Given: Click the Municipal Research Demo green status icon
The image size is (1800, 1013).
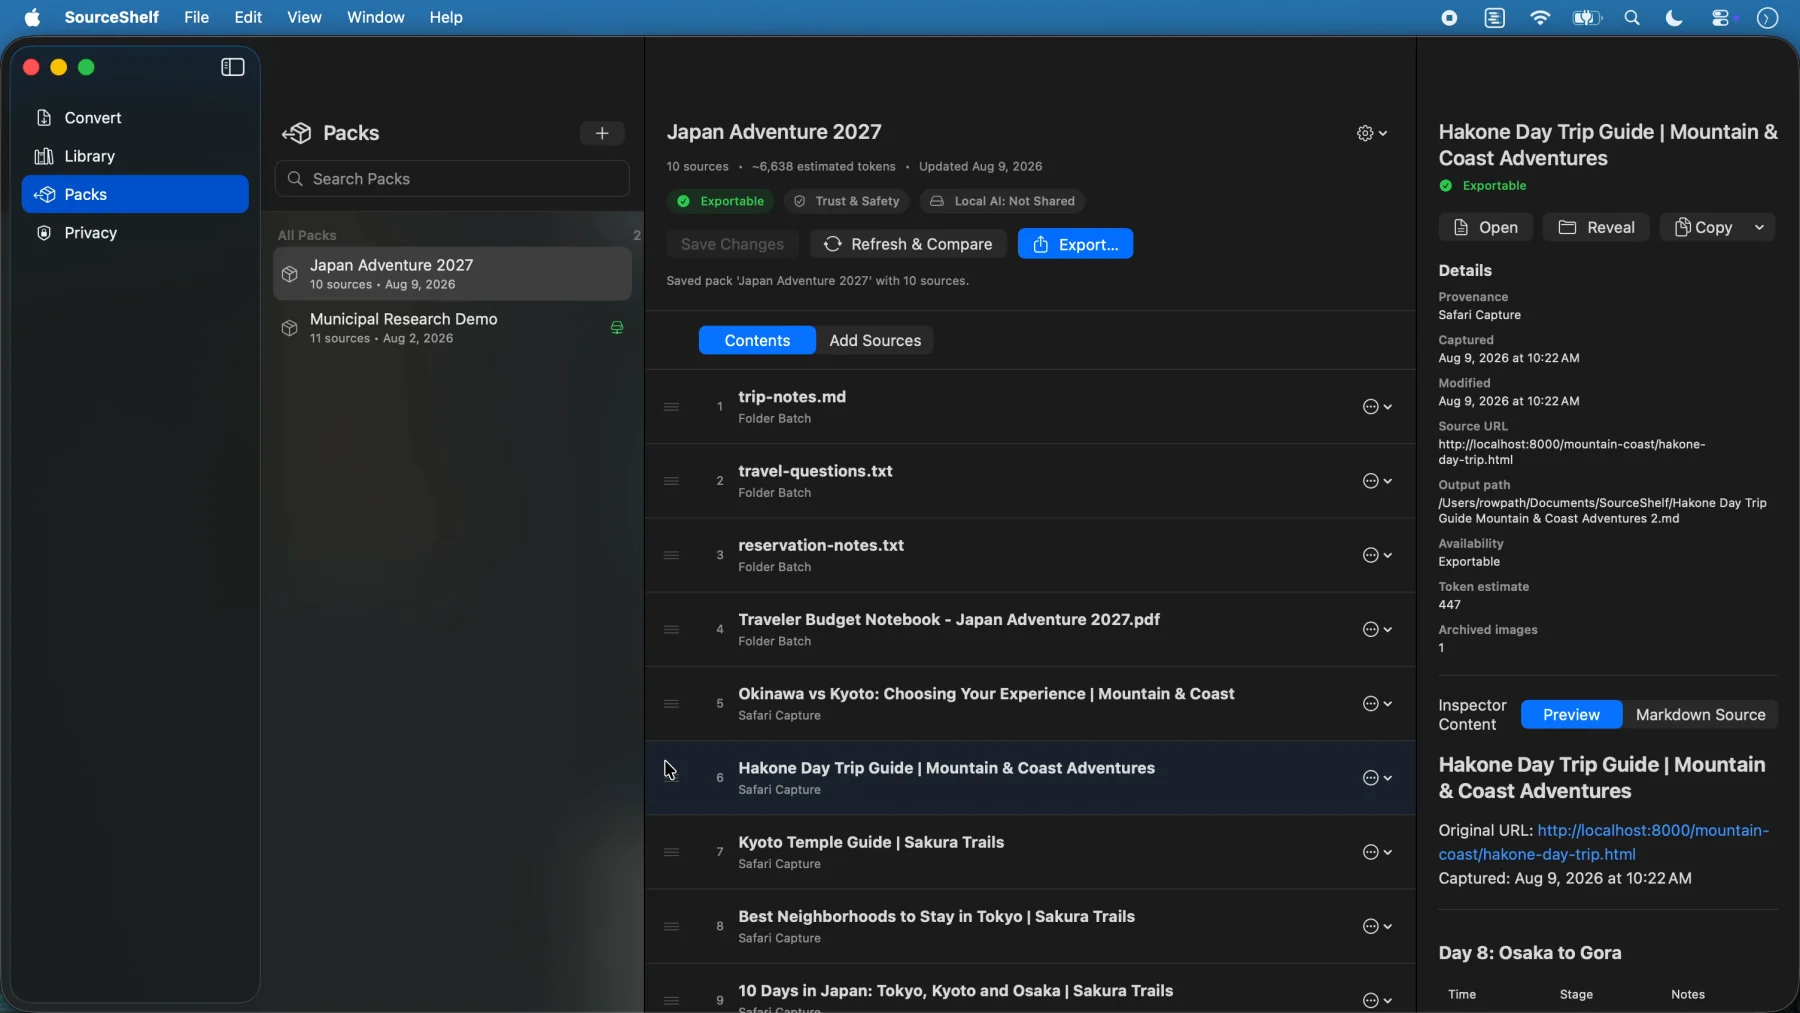Looking at the screenshot, I should pos(617,328).
